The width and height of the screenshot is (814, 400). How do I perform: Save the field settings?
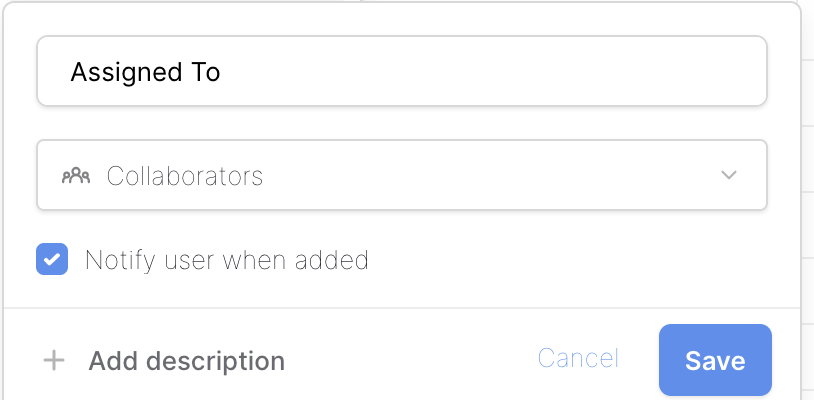(715, 360)
